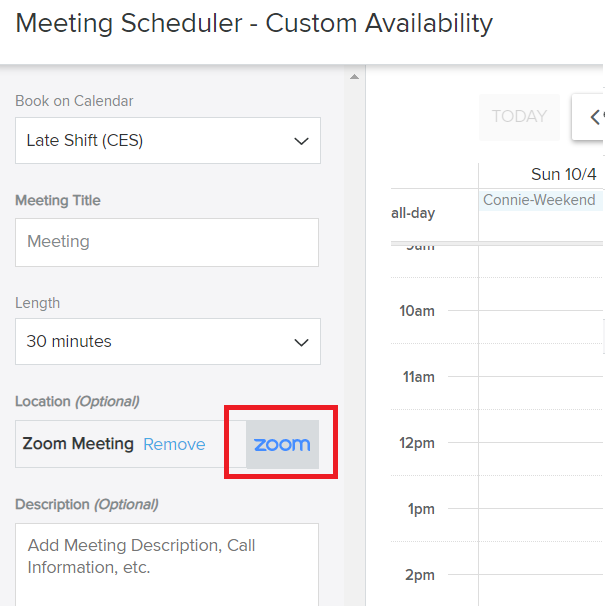Screen dimensions: 605x606
Task: Click empty all-day cell below Connie-Weekend
Action: pyautogui.click(x=540, y=226)
